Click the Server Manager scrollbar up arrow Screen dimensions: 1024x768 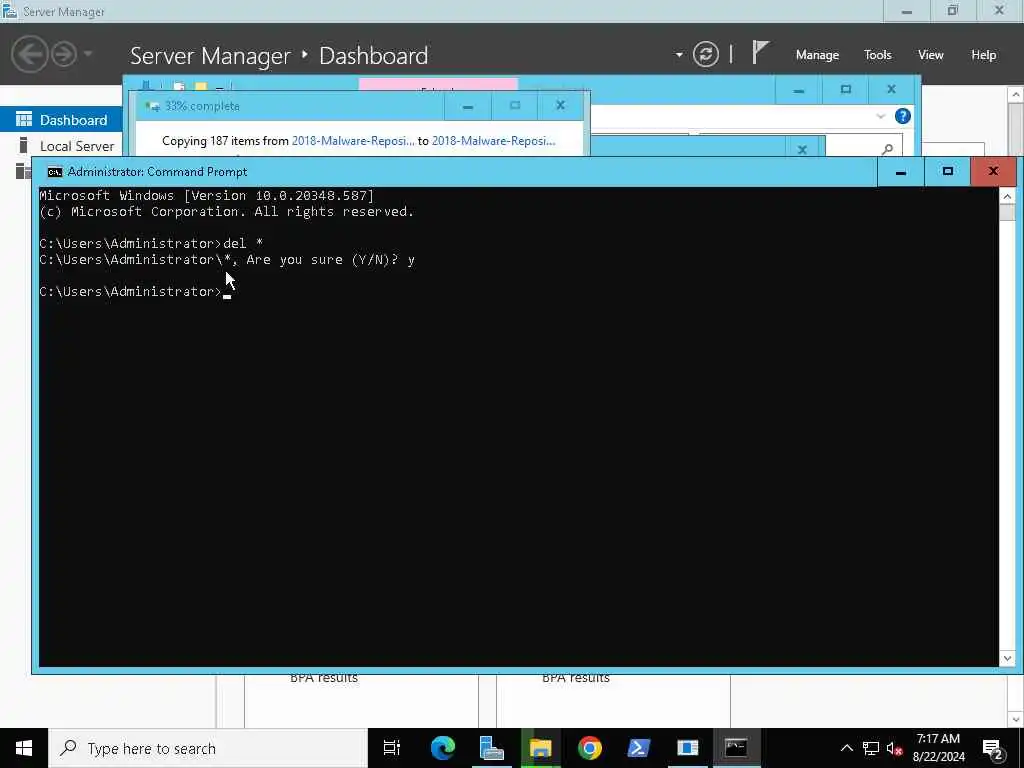tap(1016, 95)
